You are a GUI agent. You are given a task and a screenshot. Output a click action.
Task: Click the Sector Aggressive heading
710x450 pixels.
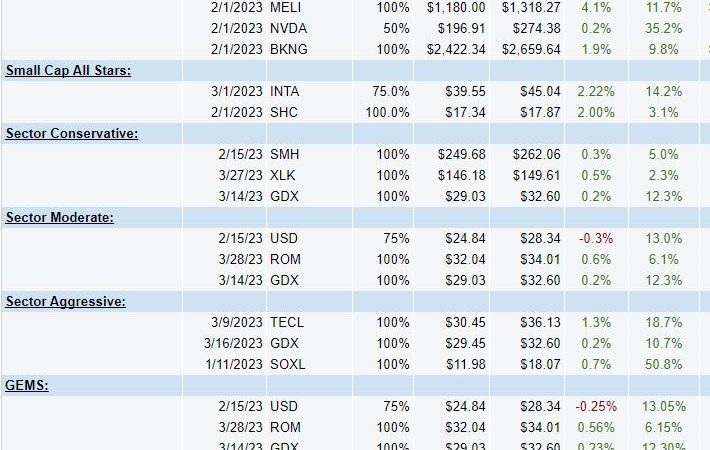point(65,302)
